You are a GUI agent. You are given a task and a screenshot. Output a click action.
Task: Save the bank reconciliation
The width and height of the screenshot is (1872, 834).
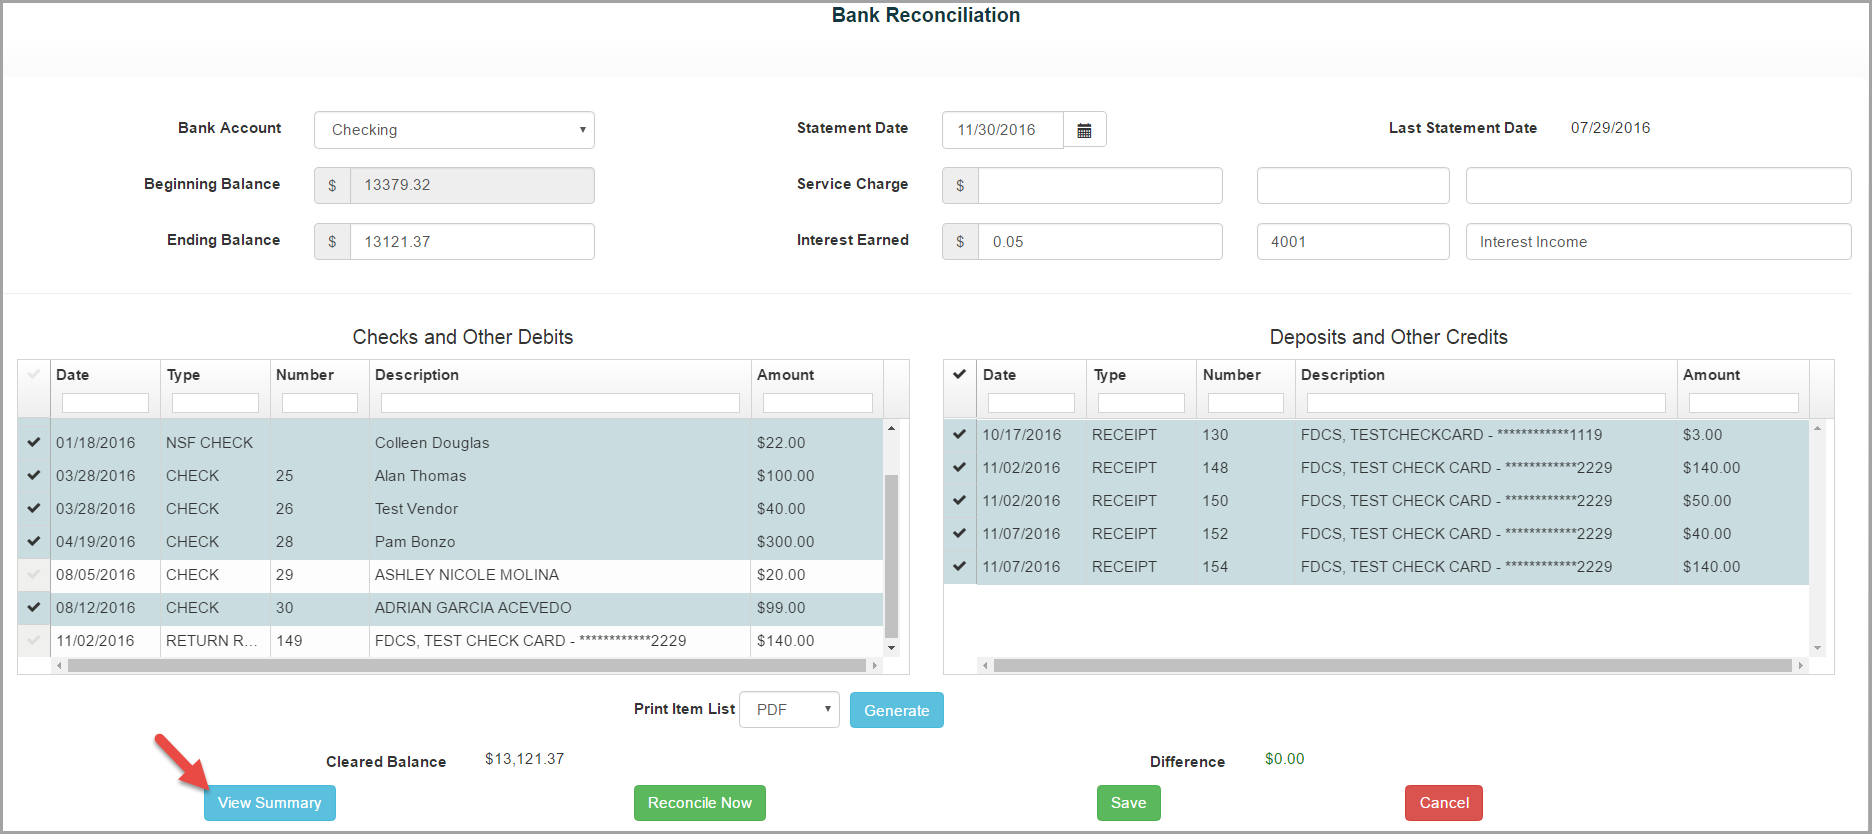coord(1129,803)
